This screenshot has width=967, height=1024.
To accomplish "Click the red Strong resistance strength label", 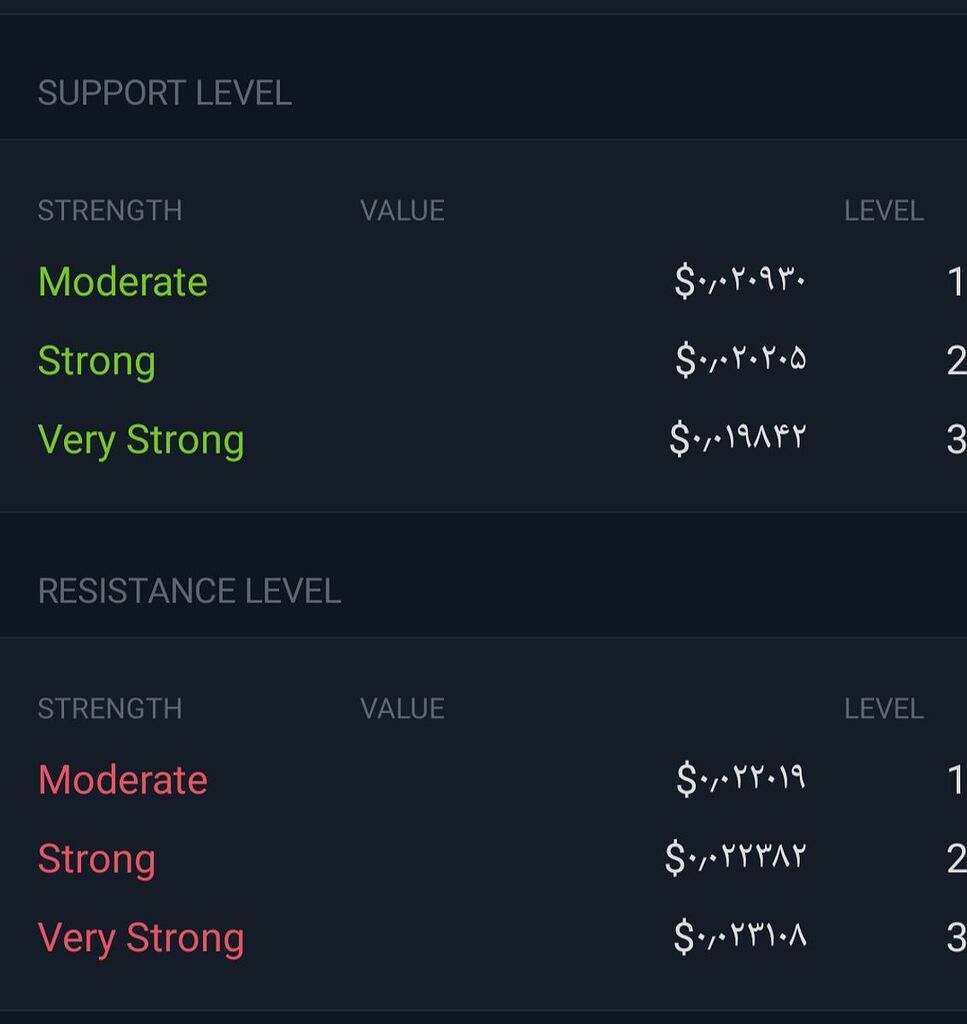I will pyautogui.click(x=97, y=859).
